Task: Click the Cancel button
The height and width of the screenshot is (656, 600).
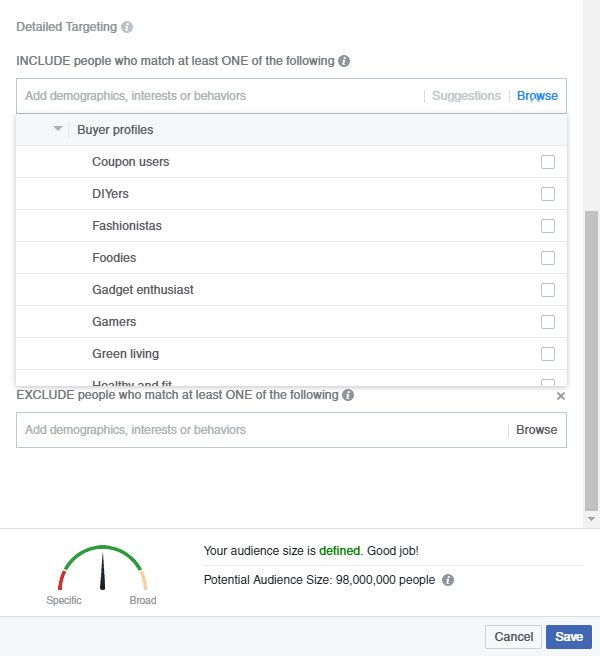Action: (x=514, y=637)
